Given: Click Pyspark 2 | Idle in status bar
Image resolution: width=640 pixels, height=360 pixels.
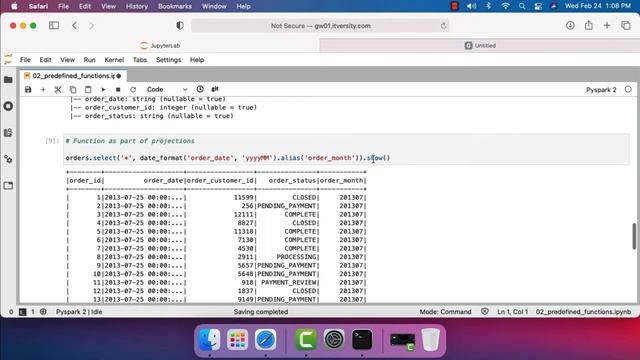Looking at the screenshot, I should coord(79,311).
